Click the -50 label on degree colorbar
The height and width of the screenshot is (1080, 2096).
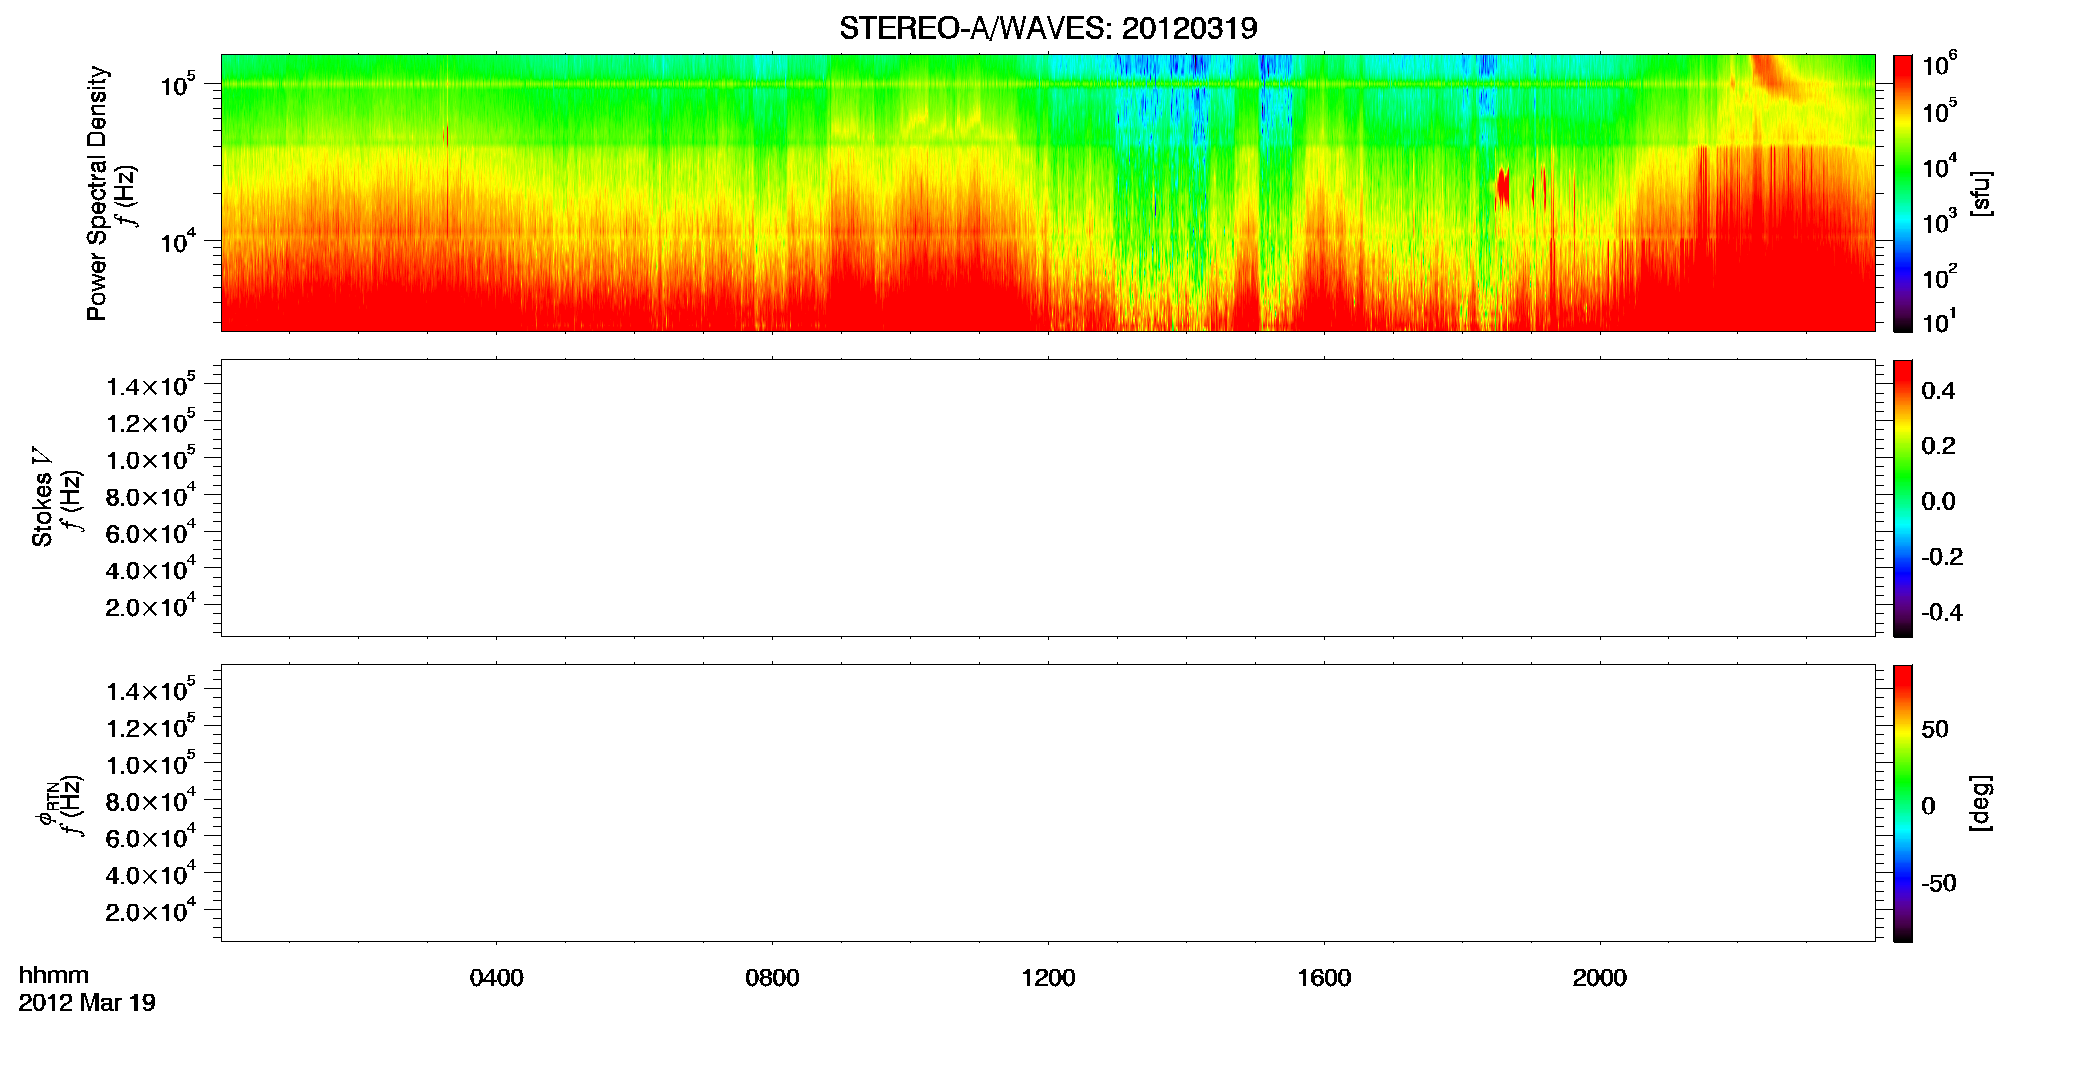click(1939, 883)
